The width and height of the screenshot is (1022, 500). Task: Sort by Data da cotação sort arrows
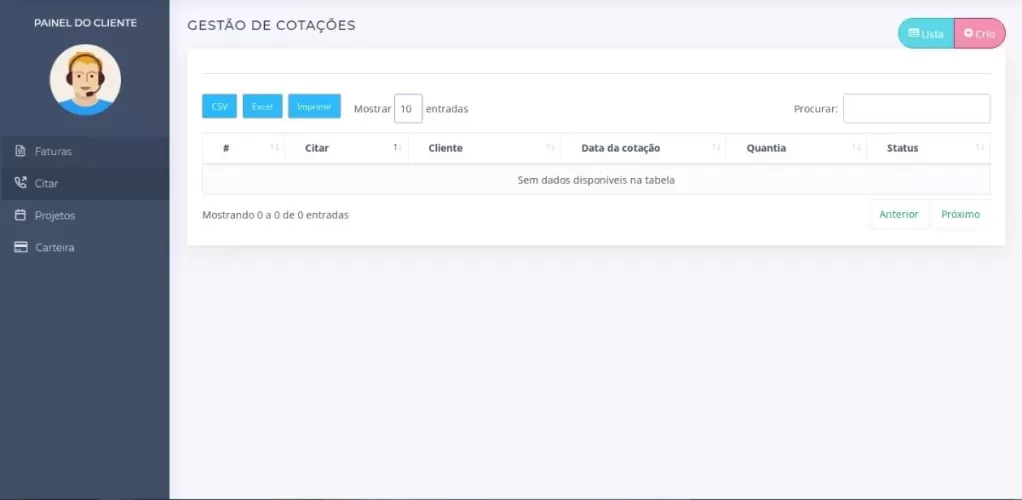coord(716,148)
